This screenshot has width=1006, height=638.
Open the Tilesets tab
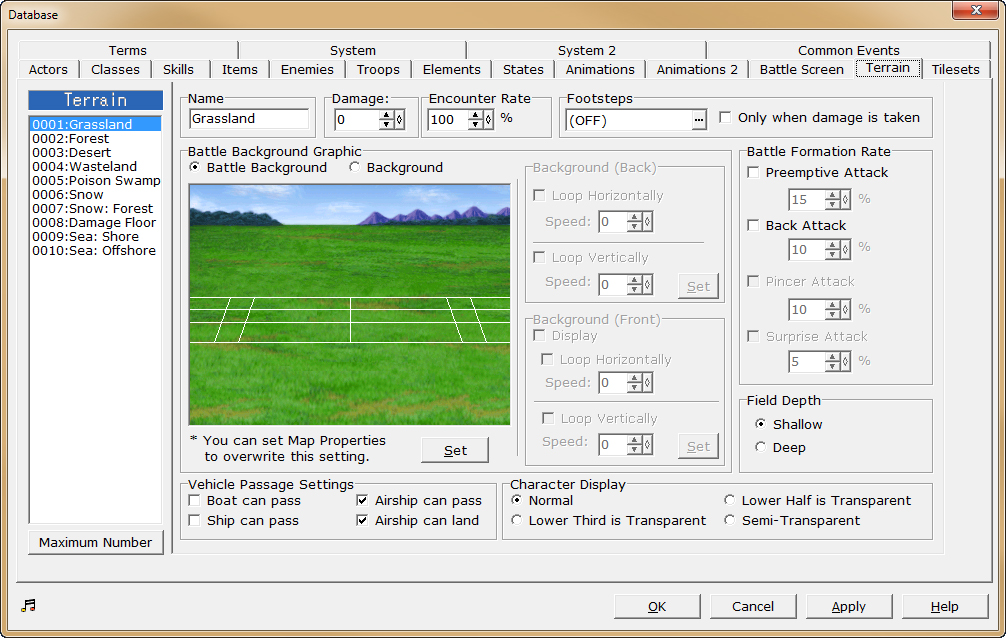[955, 69]
